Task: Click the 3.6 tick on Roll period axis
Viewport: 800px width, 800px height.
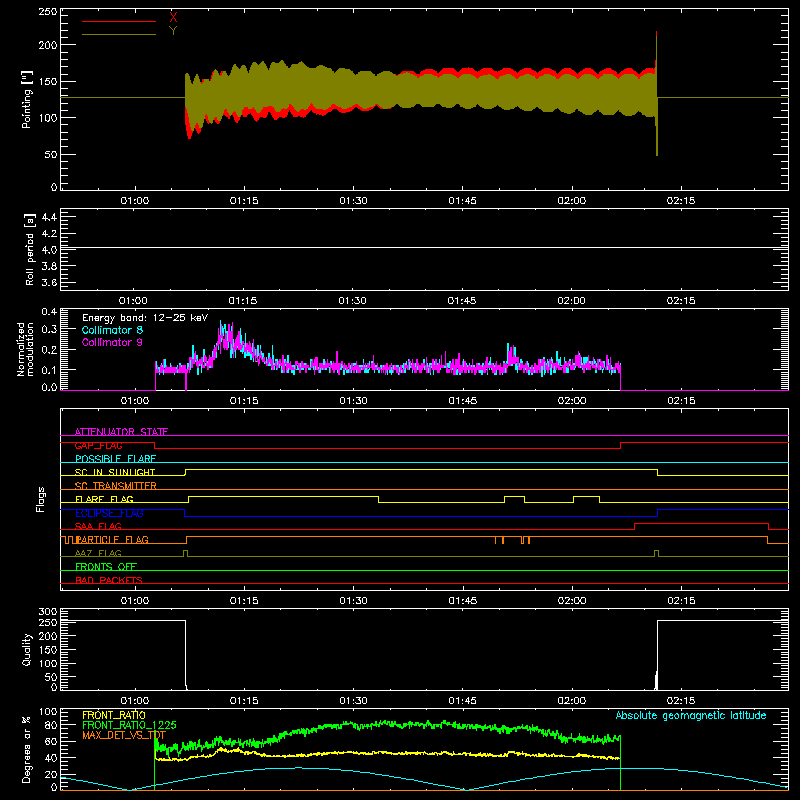Action: [x=49, y=282]
